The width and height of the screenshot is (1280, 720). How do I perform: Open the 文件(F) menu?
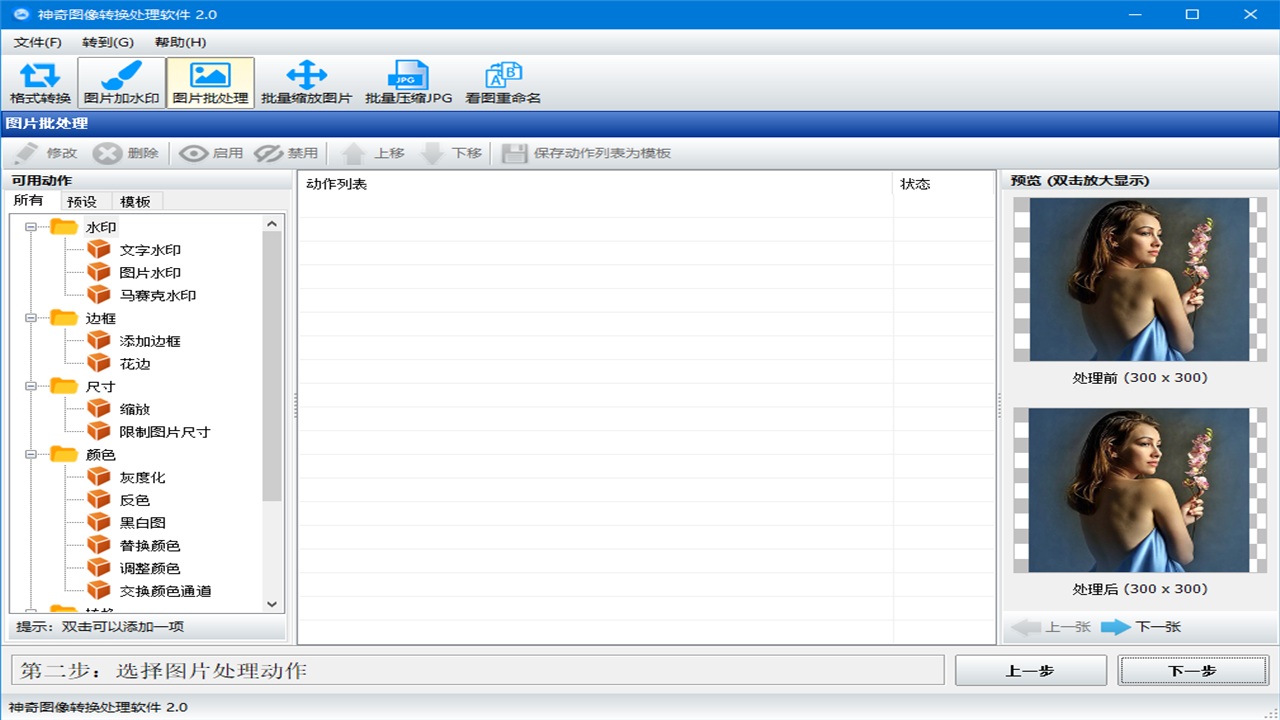pyautogui.click(x=38, y=42)
